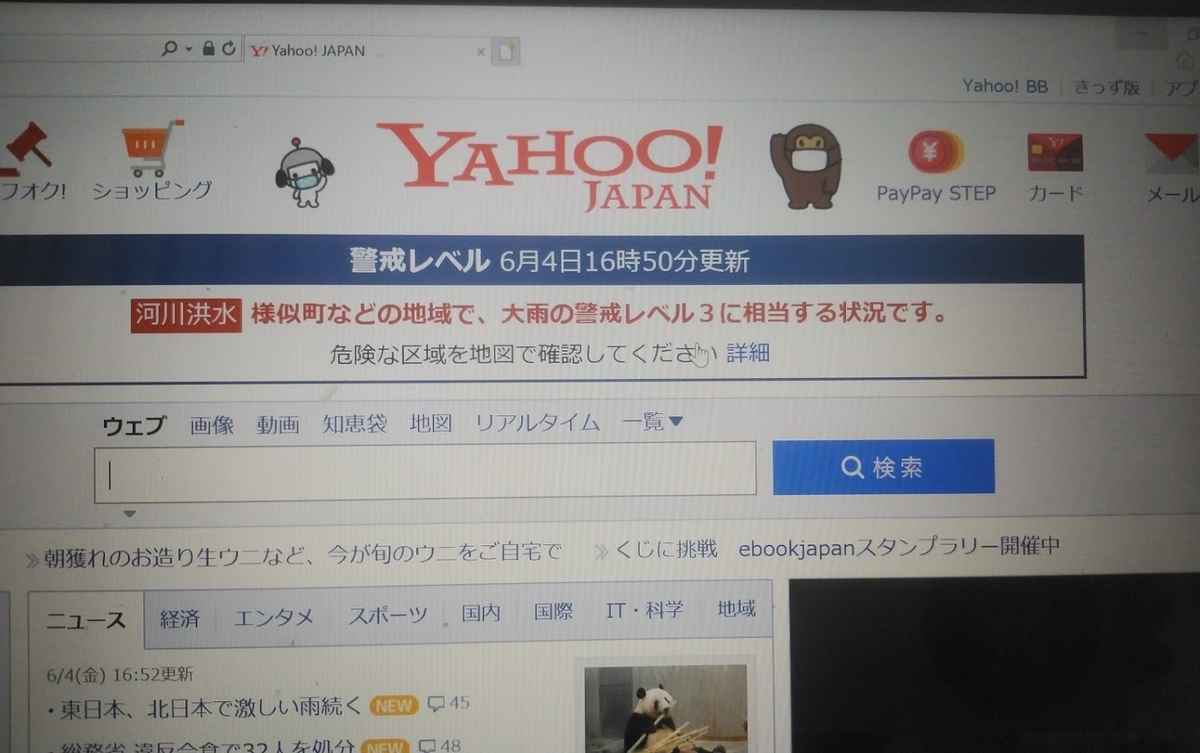Select the IT・科学 news tab
Screen dimensions: 1200x753
pos(645,610)
